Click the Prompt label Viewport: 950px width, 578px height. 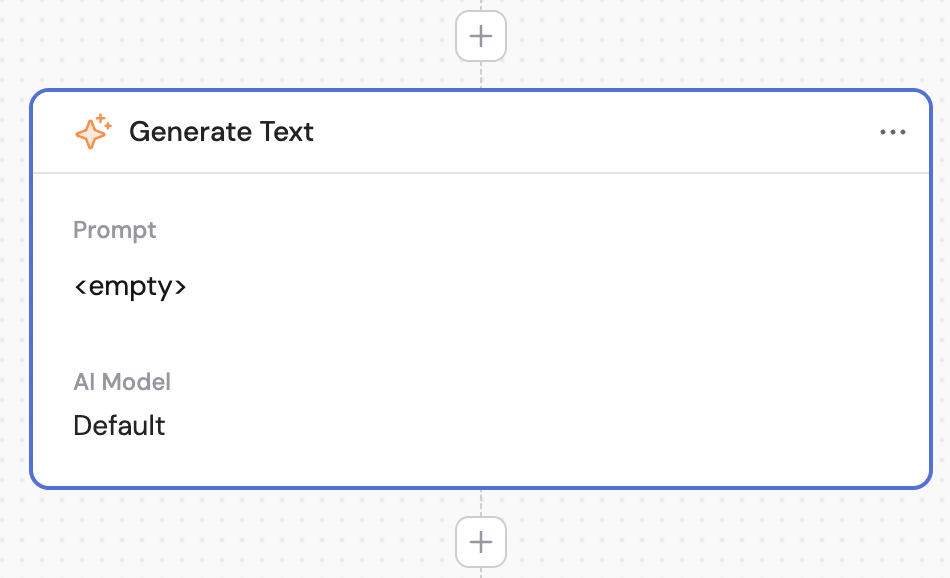tap(114, 230)
